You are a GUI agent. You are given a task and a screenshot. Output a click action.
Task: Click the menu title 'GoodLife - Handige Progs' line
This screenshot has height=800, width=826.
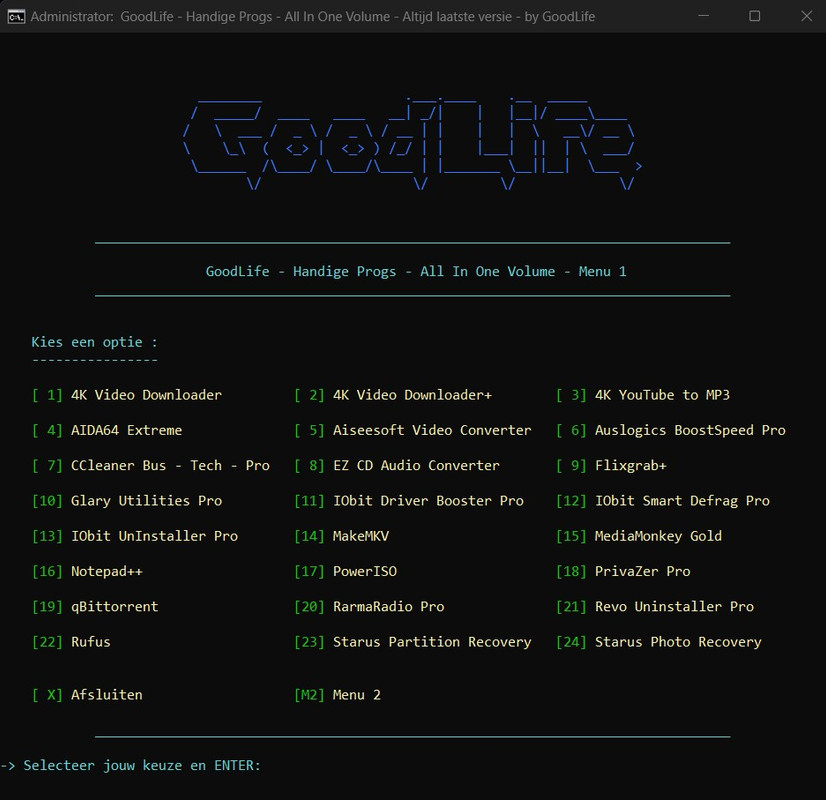416,272
